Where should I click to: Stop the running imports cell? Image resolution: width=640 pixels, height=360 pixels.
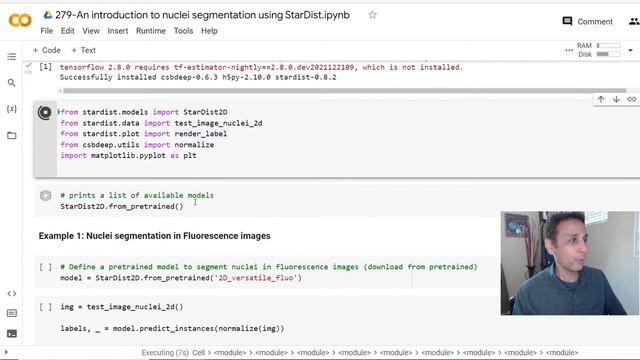click(44, 112)
